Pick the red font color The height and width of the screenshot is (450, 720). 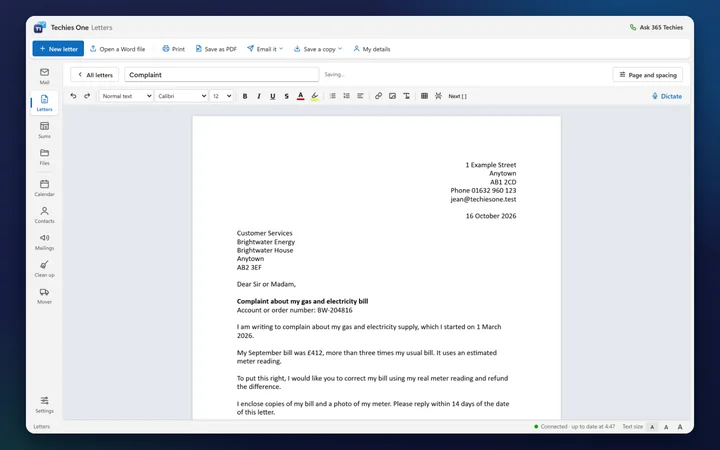click(x=300, y=96)
